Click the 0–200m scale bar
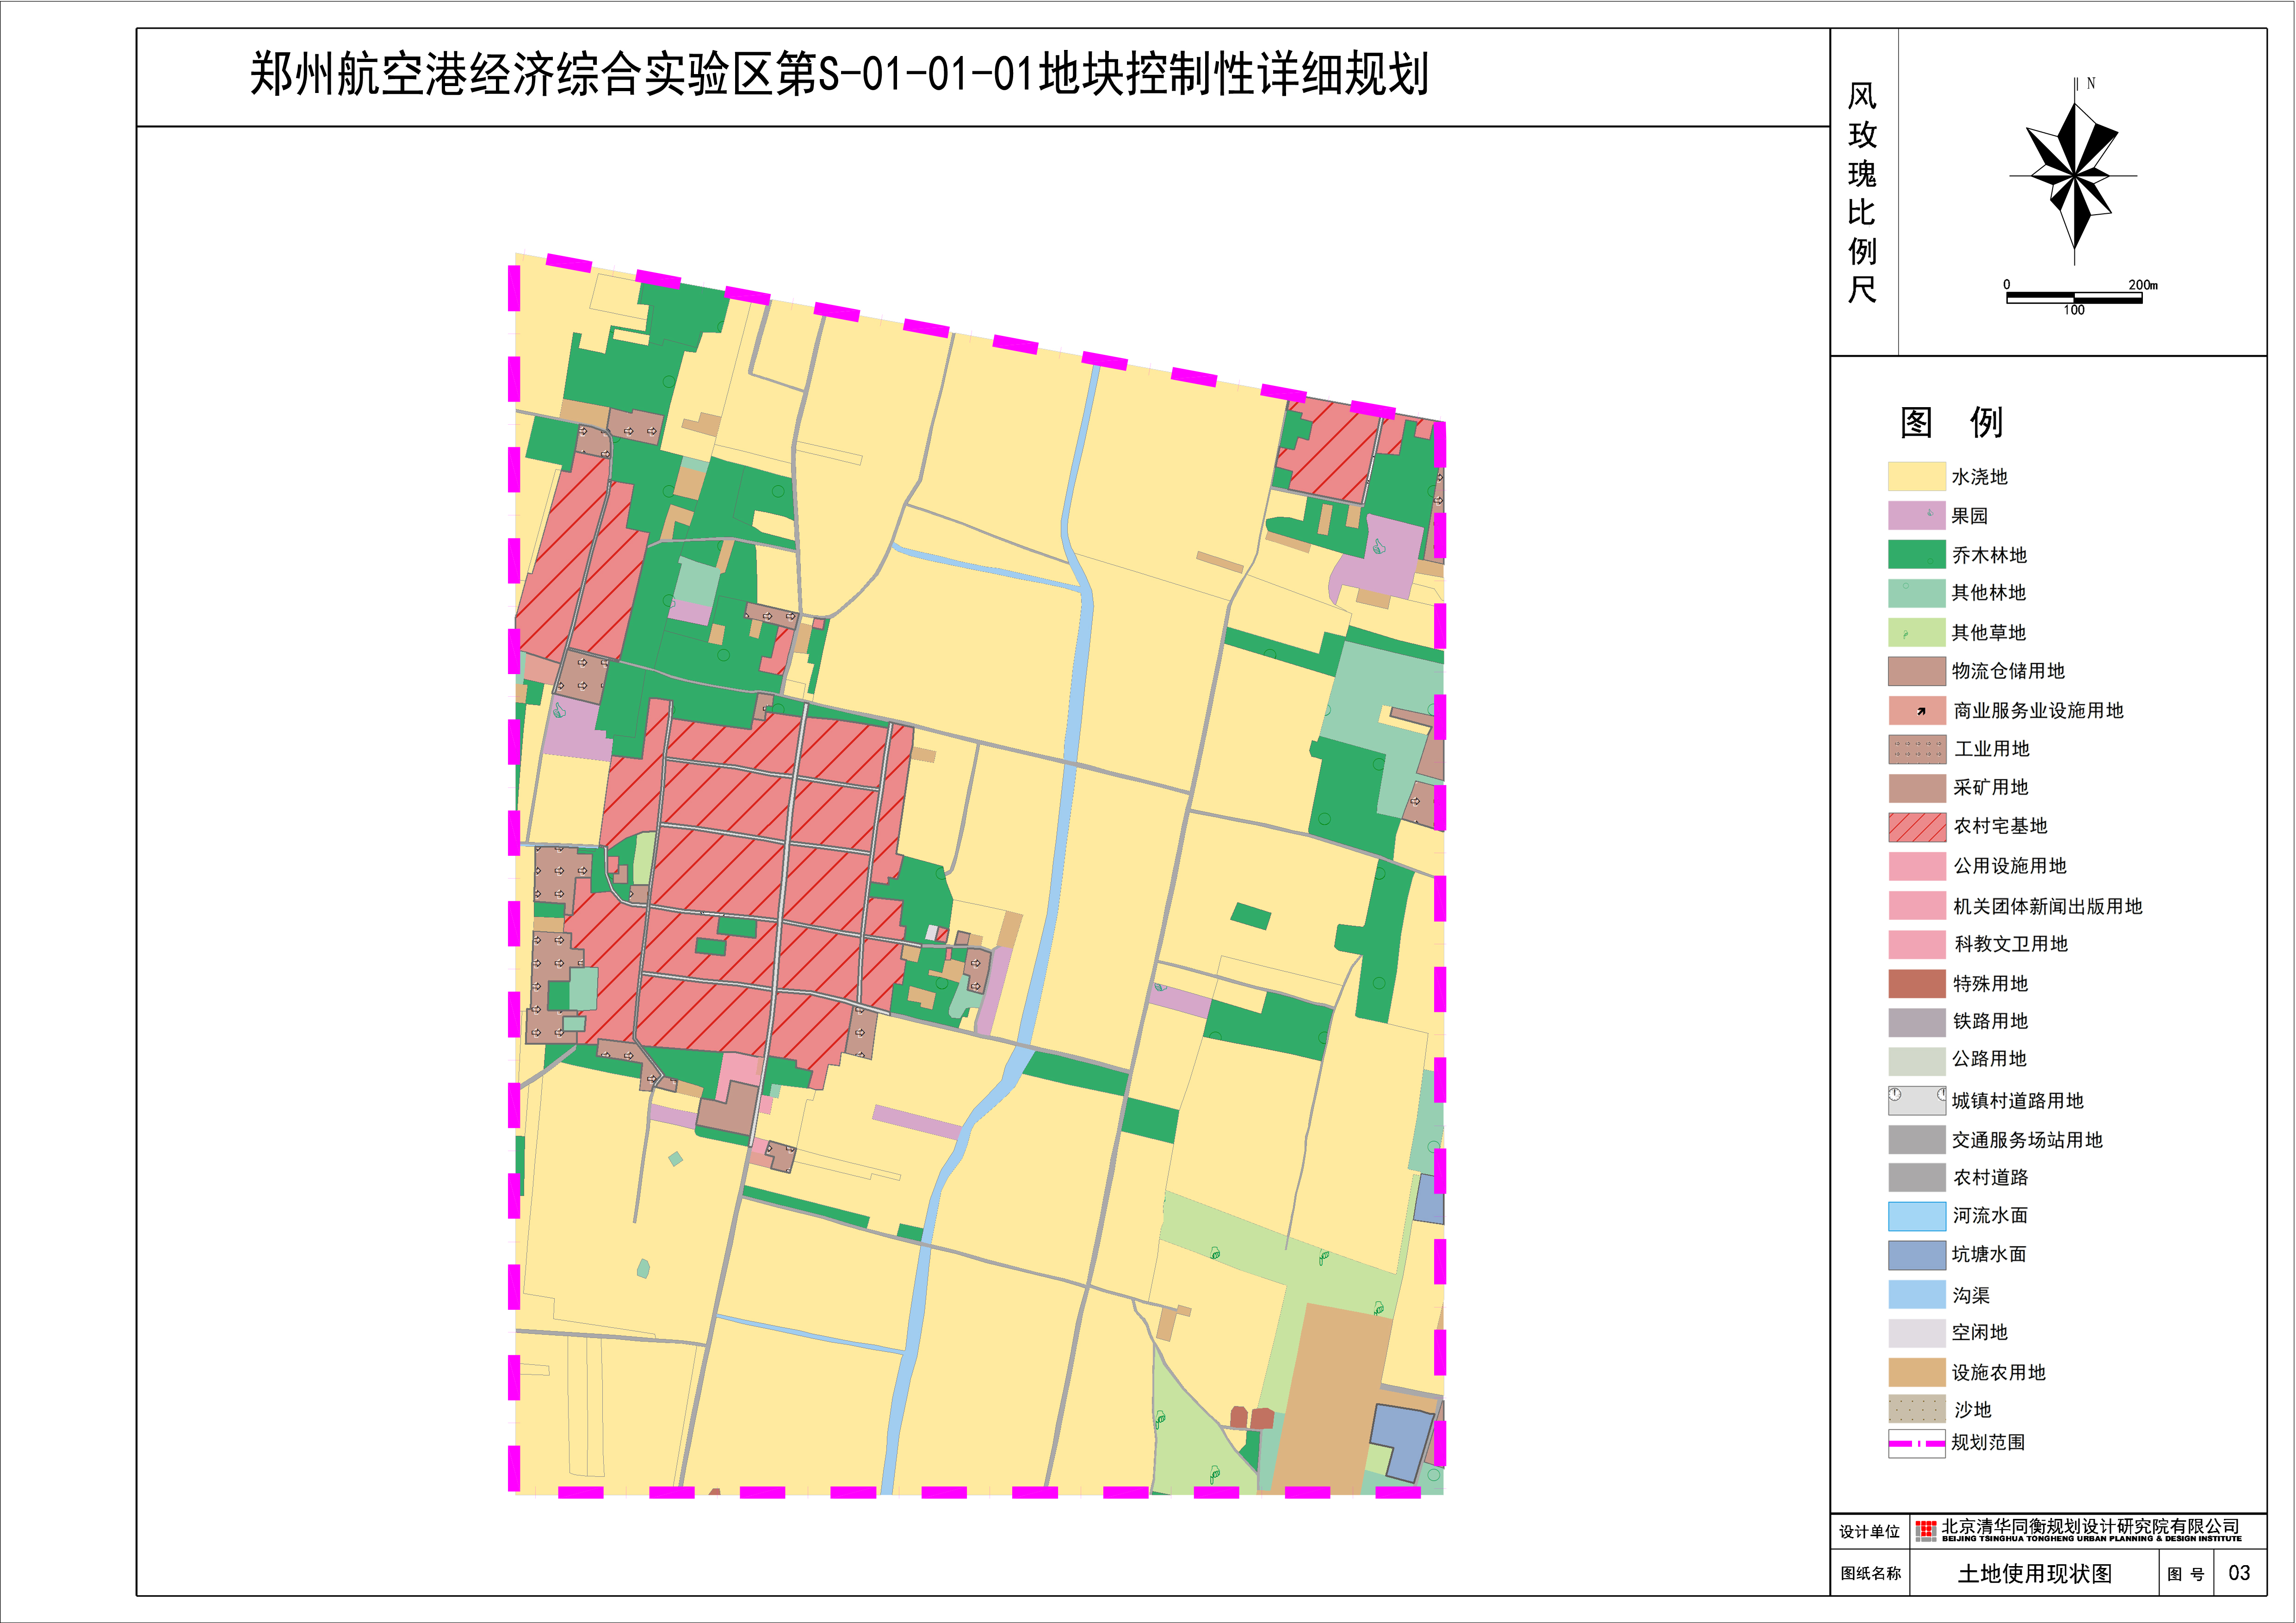 coord(2074,297)
